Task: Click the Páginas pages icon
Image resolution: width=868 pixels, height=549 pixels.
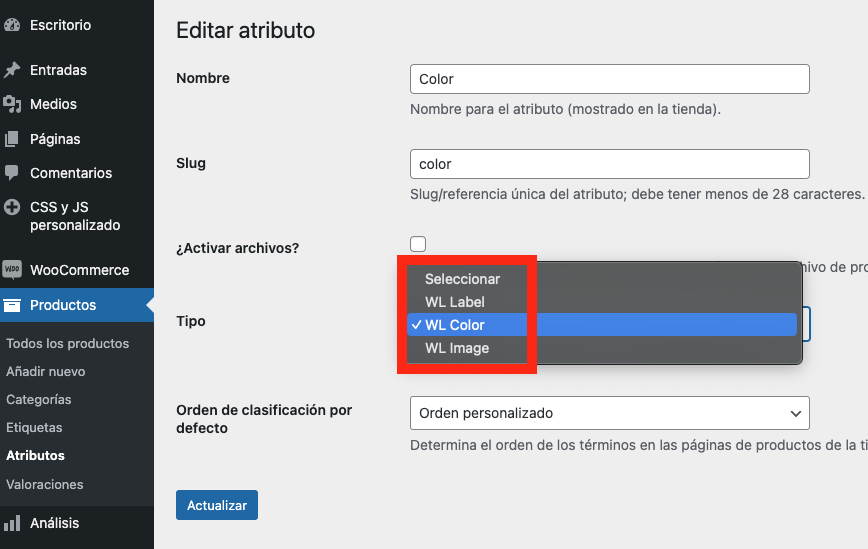Action: (12, 139)
